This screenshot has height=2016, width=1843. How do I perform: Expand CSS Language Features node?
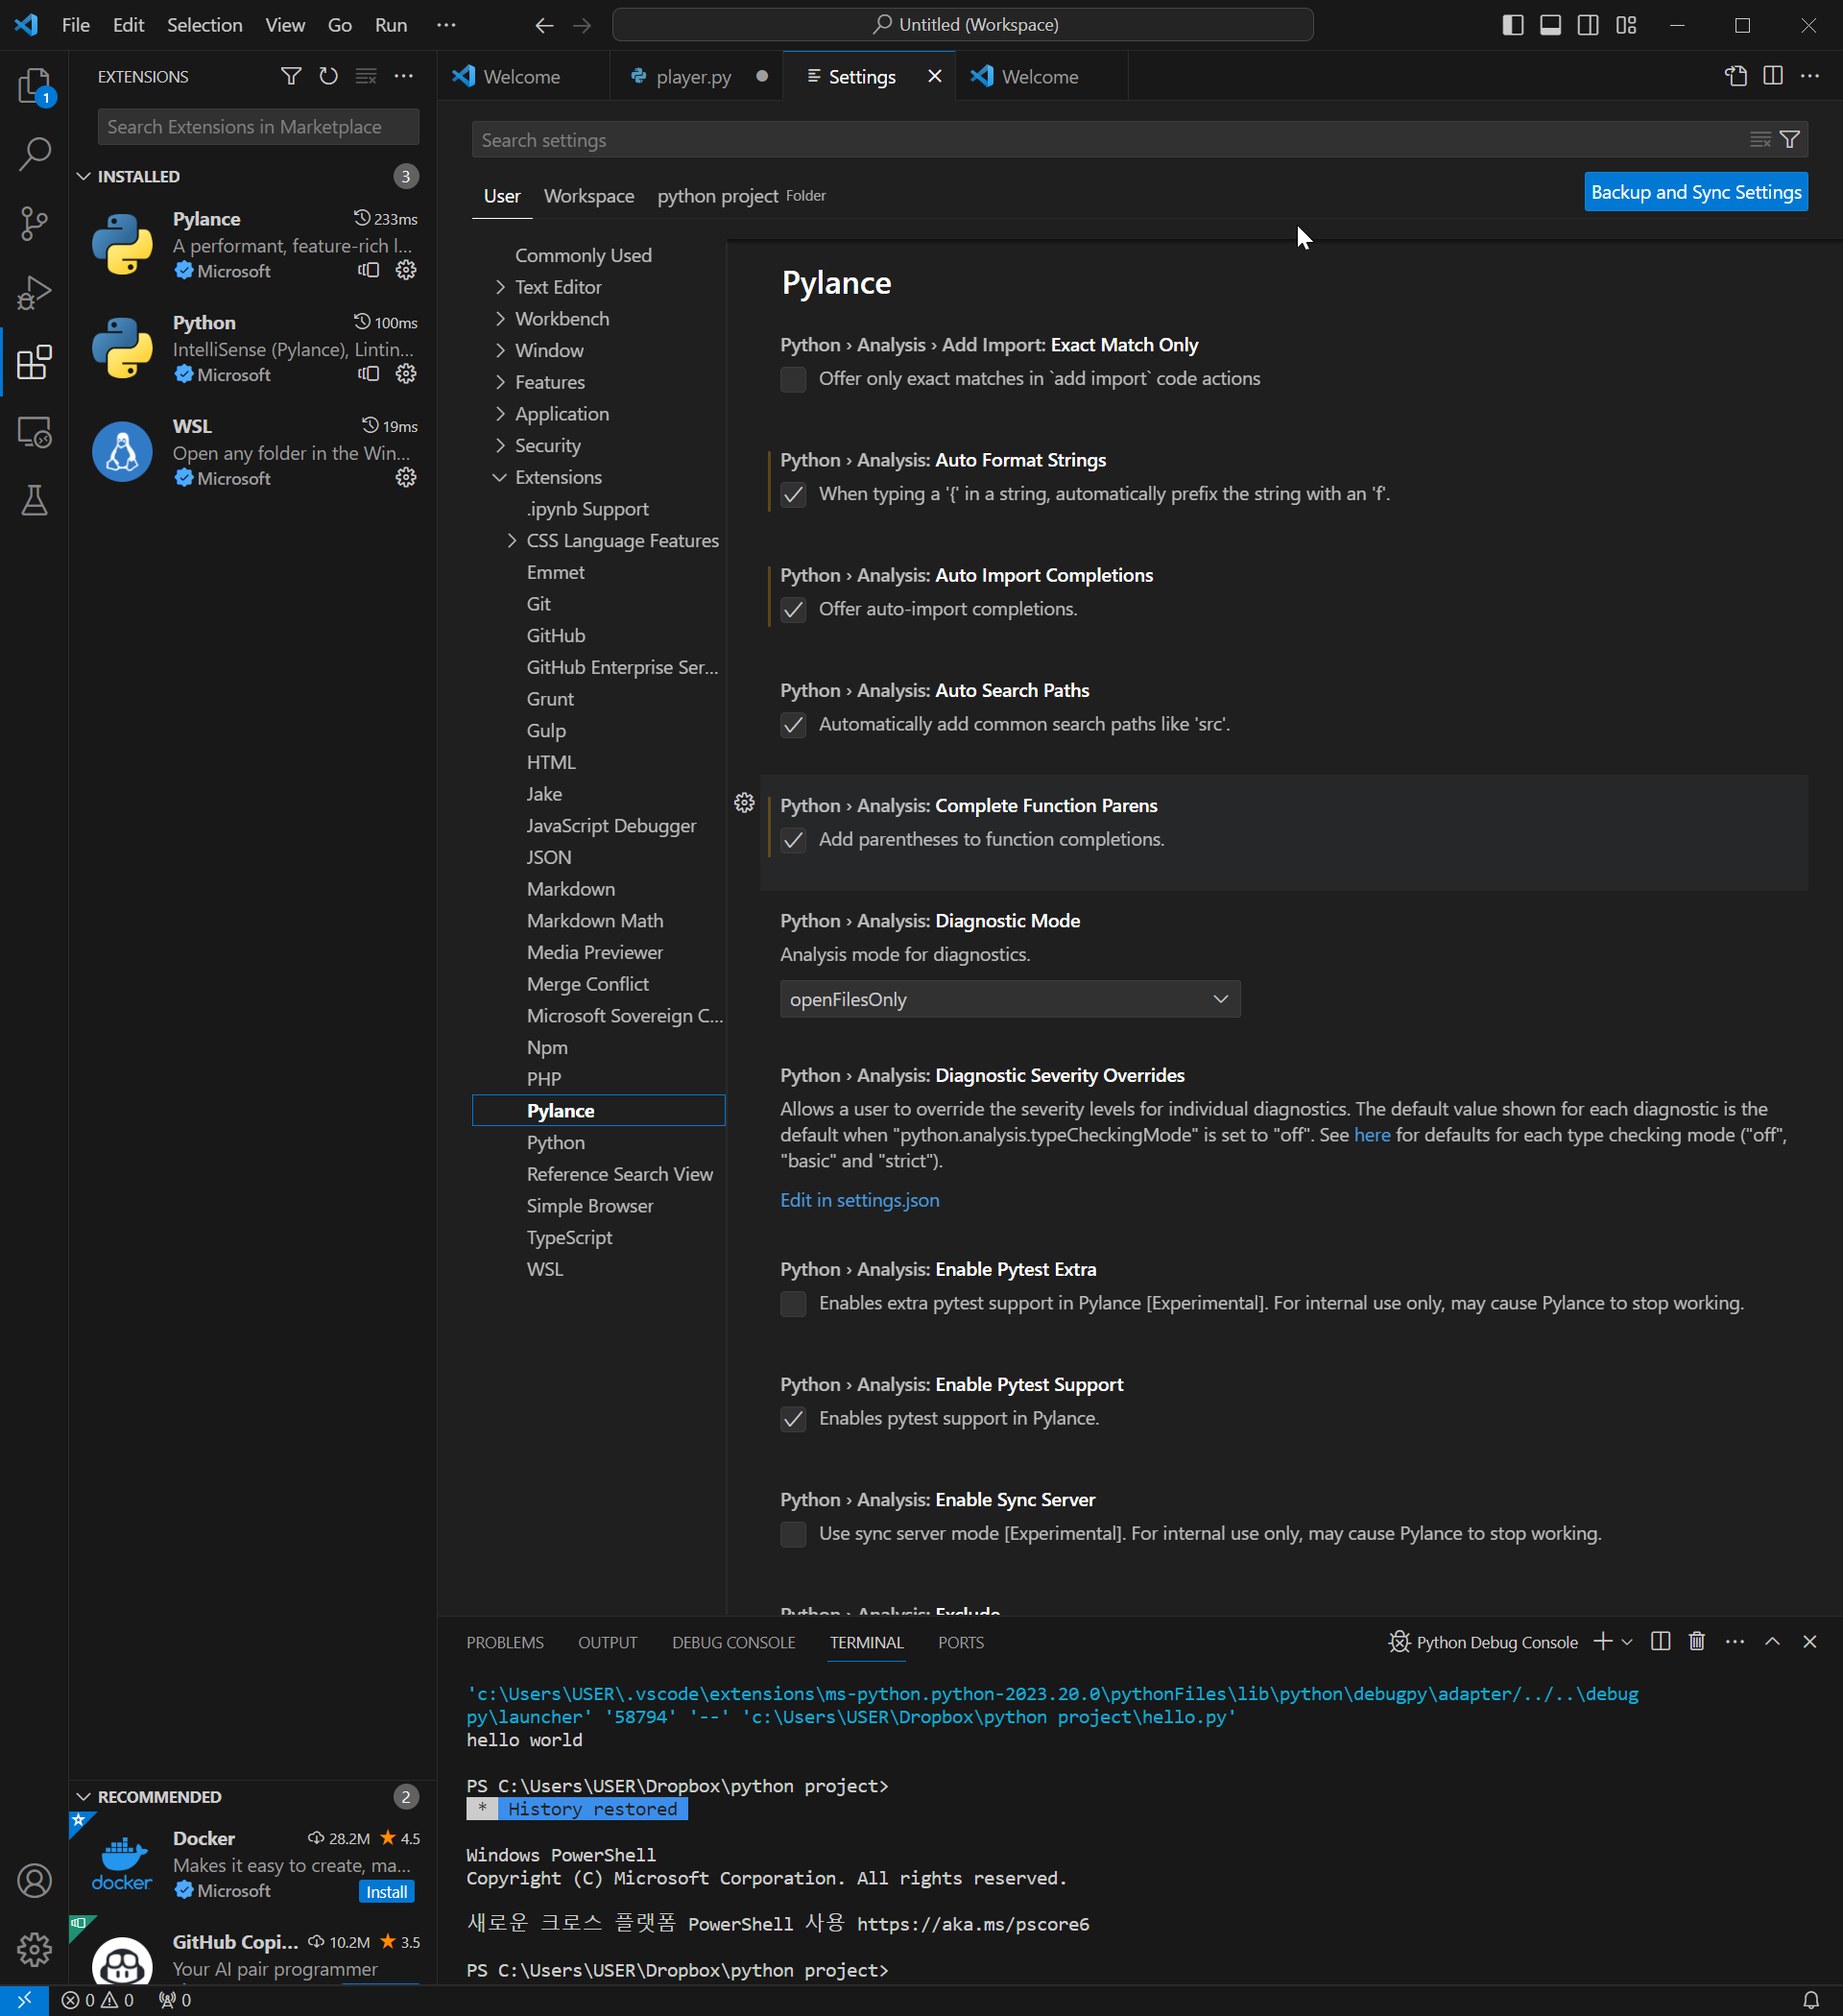click(x=512, y=540)
